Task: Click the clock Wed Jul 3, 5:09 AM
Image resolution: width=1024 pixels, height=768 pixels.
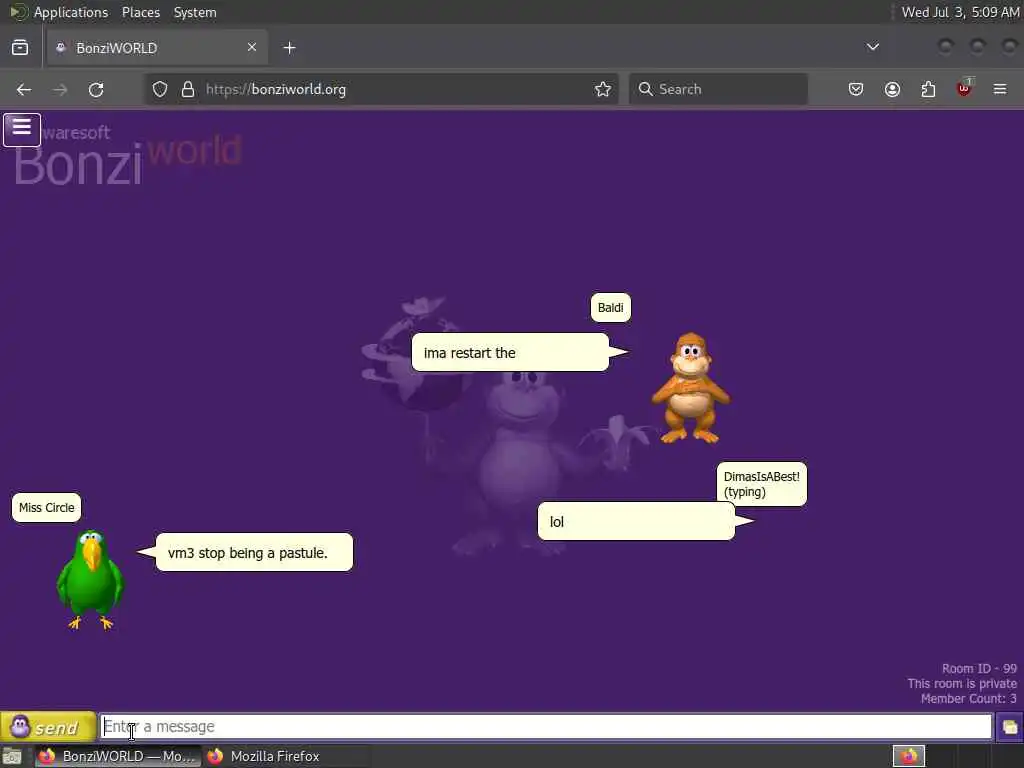Action: pos(960,12)
